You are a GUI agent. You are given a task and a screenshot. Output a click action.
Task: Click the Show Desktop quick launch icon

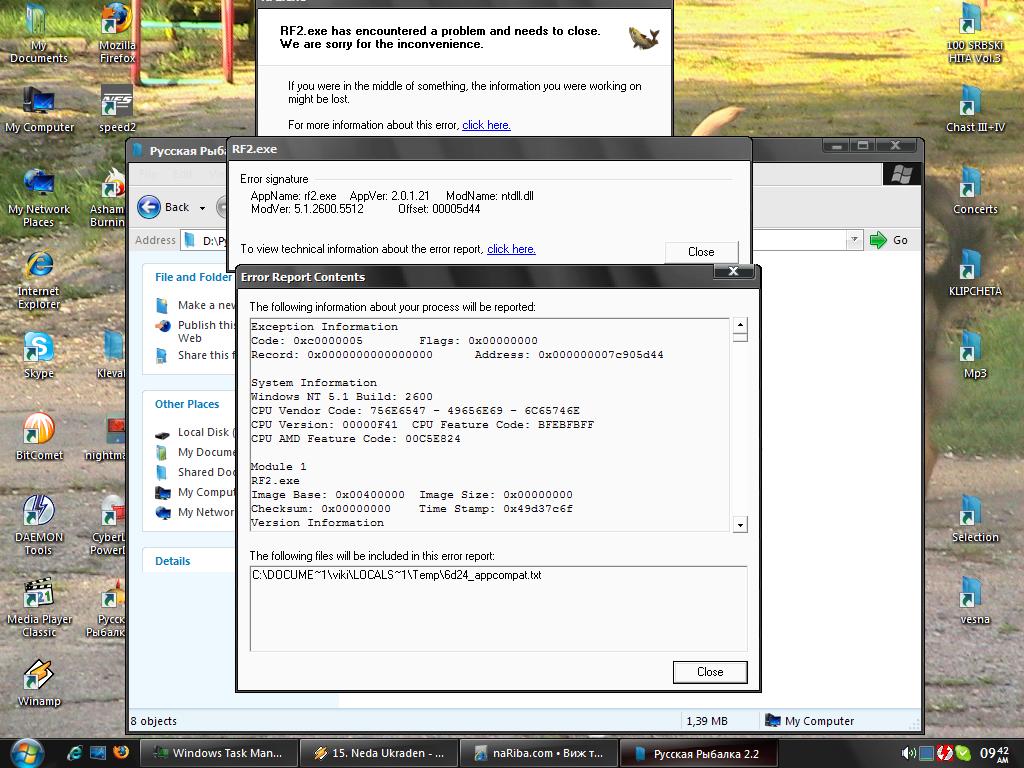point(98,753)
